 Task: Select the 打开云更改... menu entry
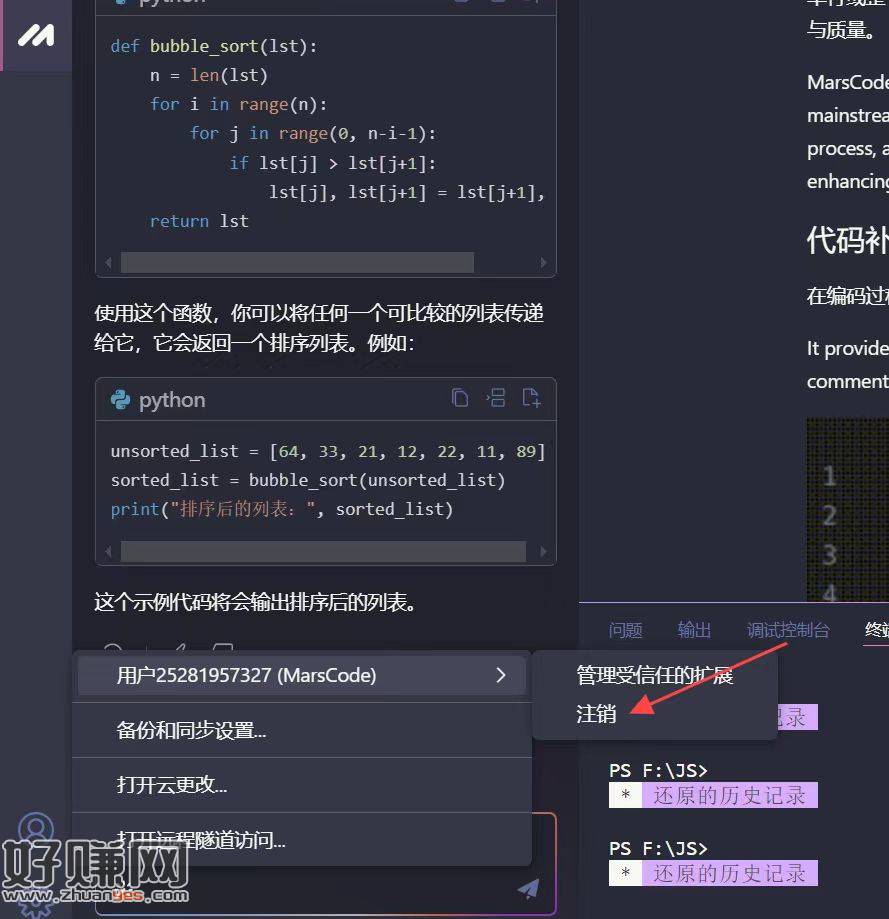(301, 785)
